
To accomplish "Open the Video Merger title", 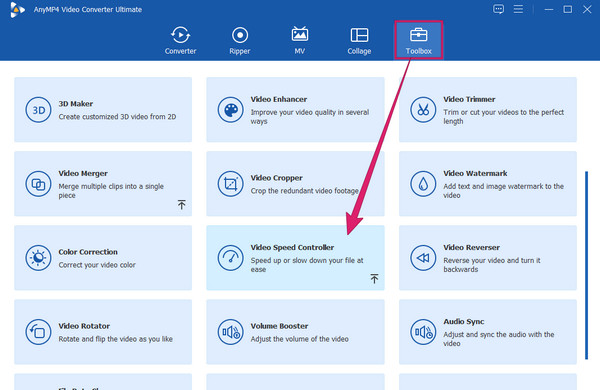I will (83, 173).
